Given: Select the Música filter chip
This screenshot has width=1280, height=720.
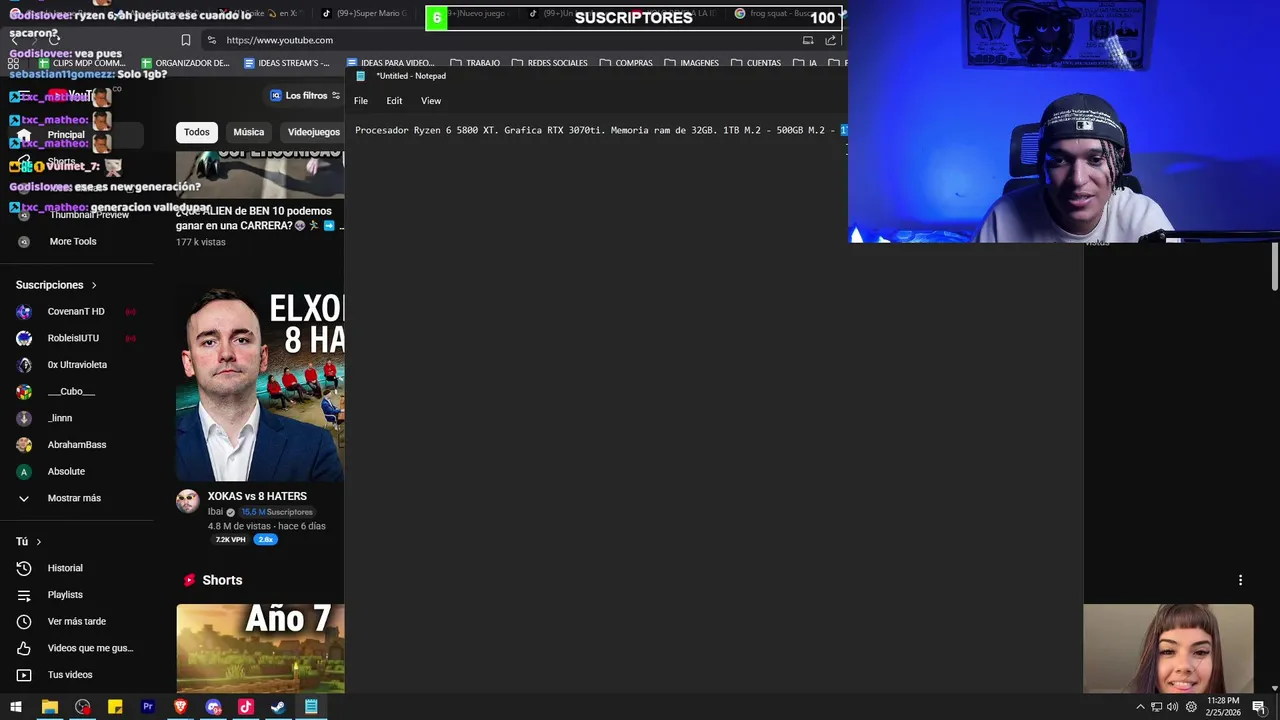Looking at the screenshot, I should pos(249,132).
